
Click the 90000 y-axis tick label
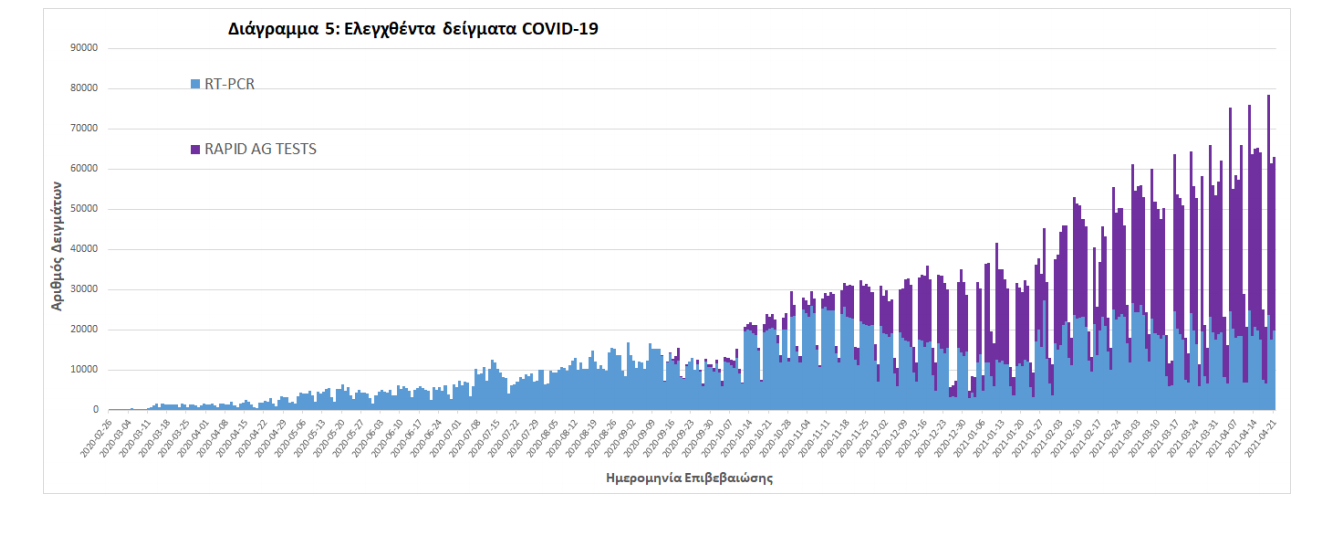click(83, 47)
